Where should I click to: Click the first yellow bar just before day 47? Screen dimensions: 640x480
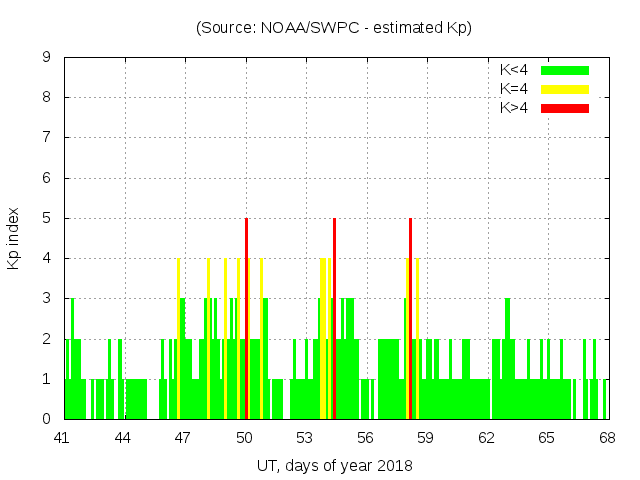(x=178, y=340)
